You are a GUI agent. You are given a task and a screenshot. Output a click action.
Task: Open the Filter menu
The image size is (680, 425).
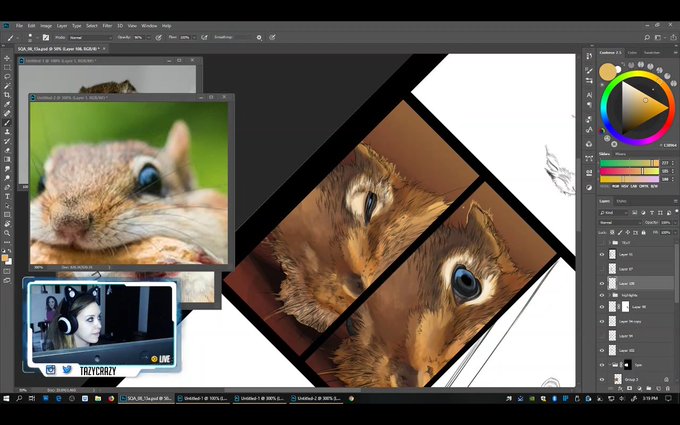click(x=107, y=26)
